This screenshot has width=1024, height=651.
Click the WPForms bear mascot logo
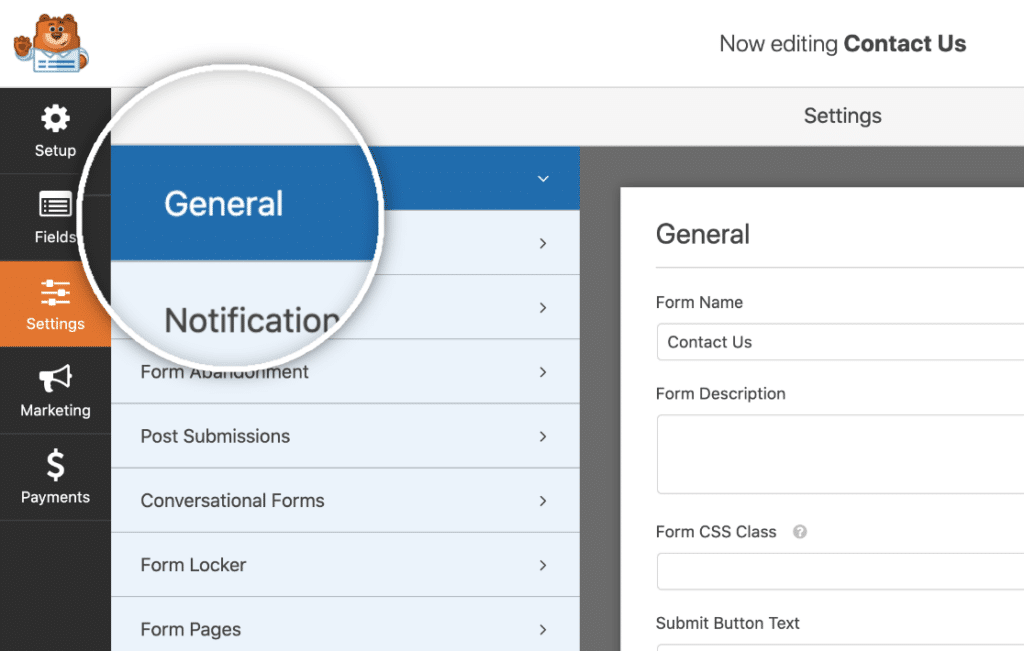(51, 43)
